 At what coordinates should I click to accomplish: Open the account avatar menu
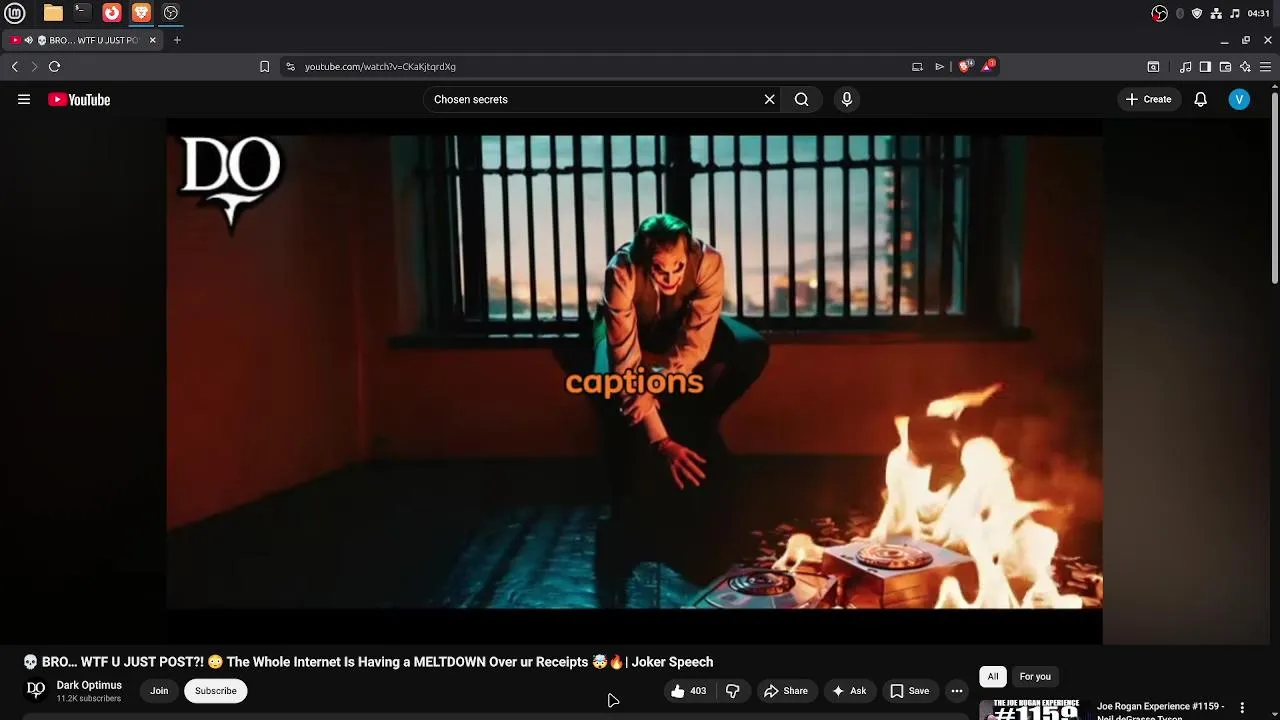(x=1239, y=99)
